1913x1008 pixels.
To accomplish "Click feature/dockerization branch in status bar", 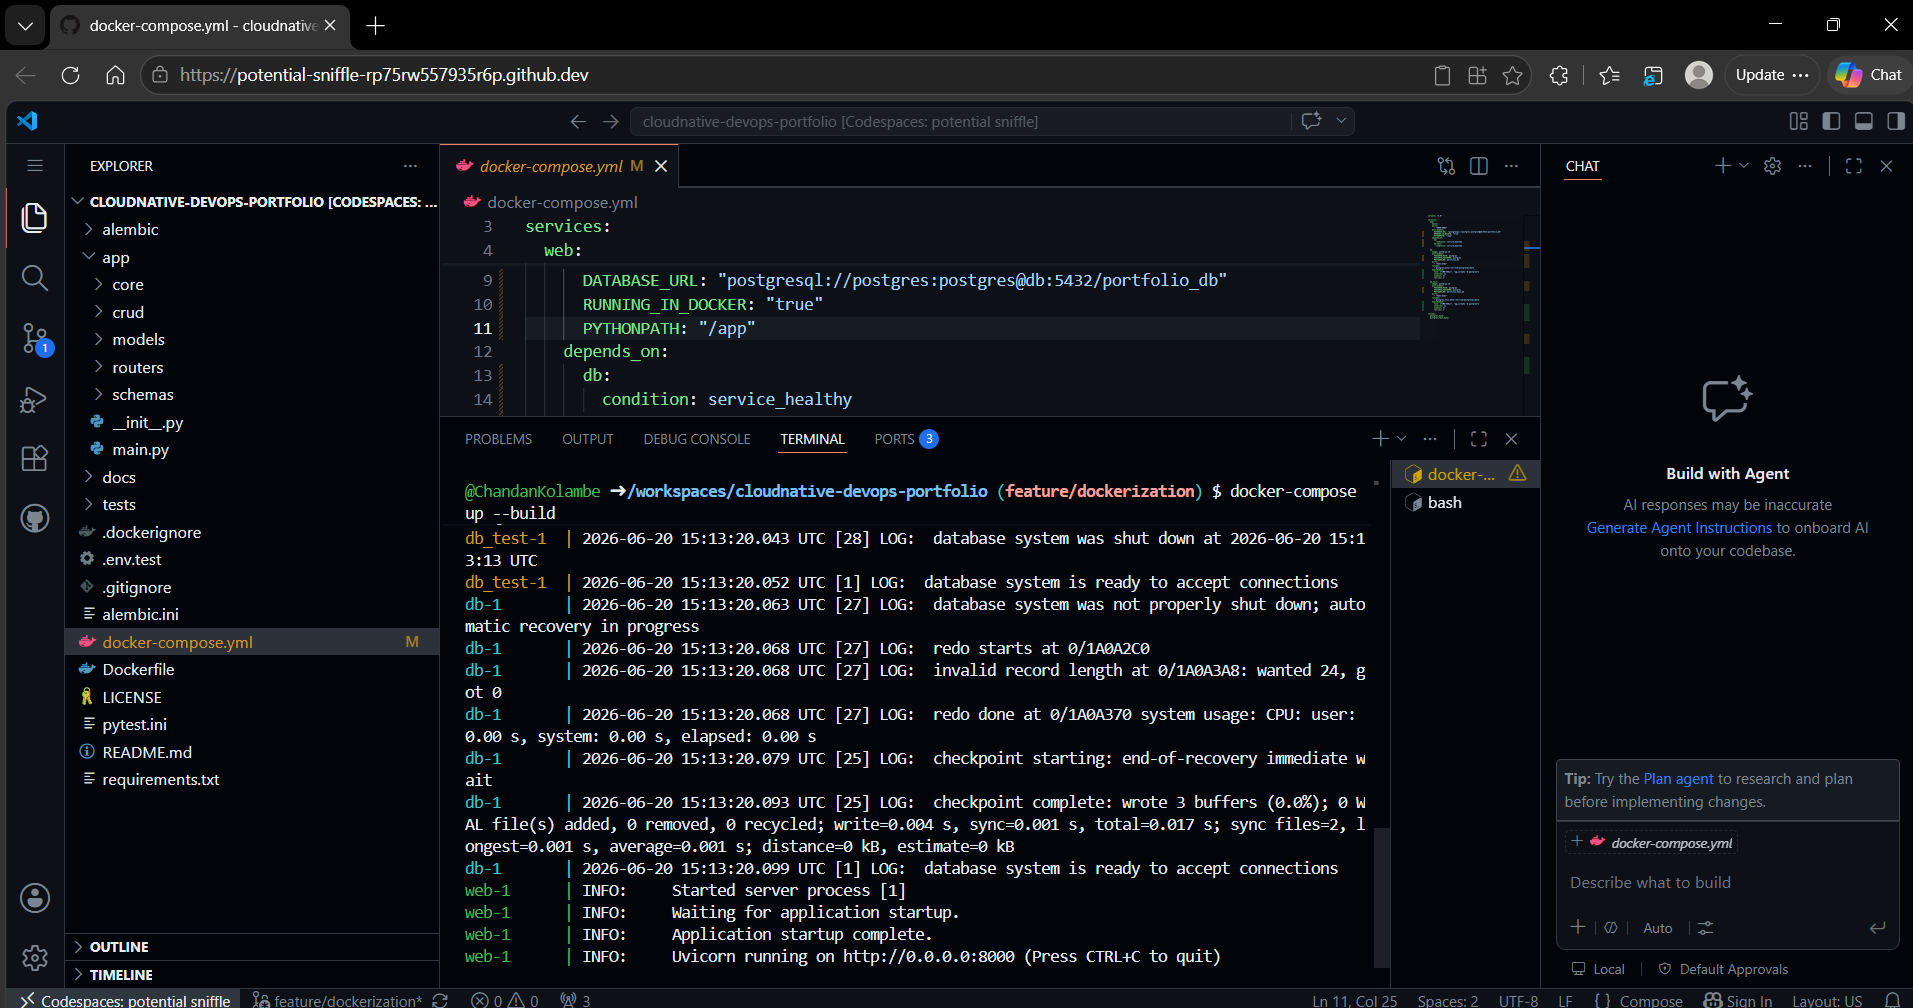I will (337, 1000).
